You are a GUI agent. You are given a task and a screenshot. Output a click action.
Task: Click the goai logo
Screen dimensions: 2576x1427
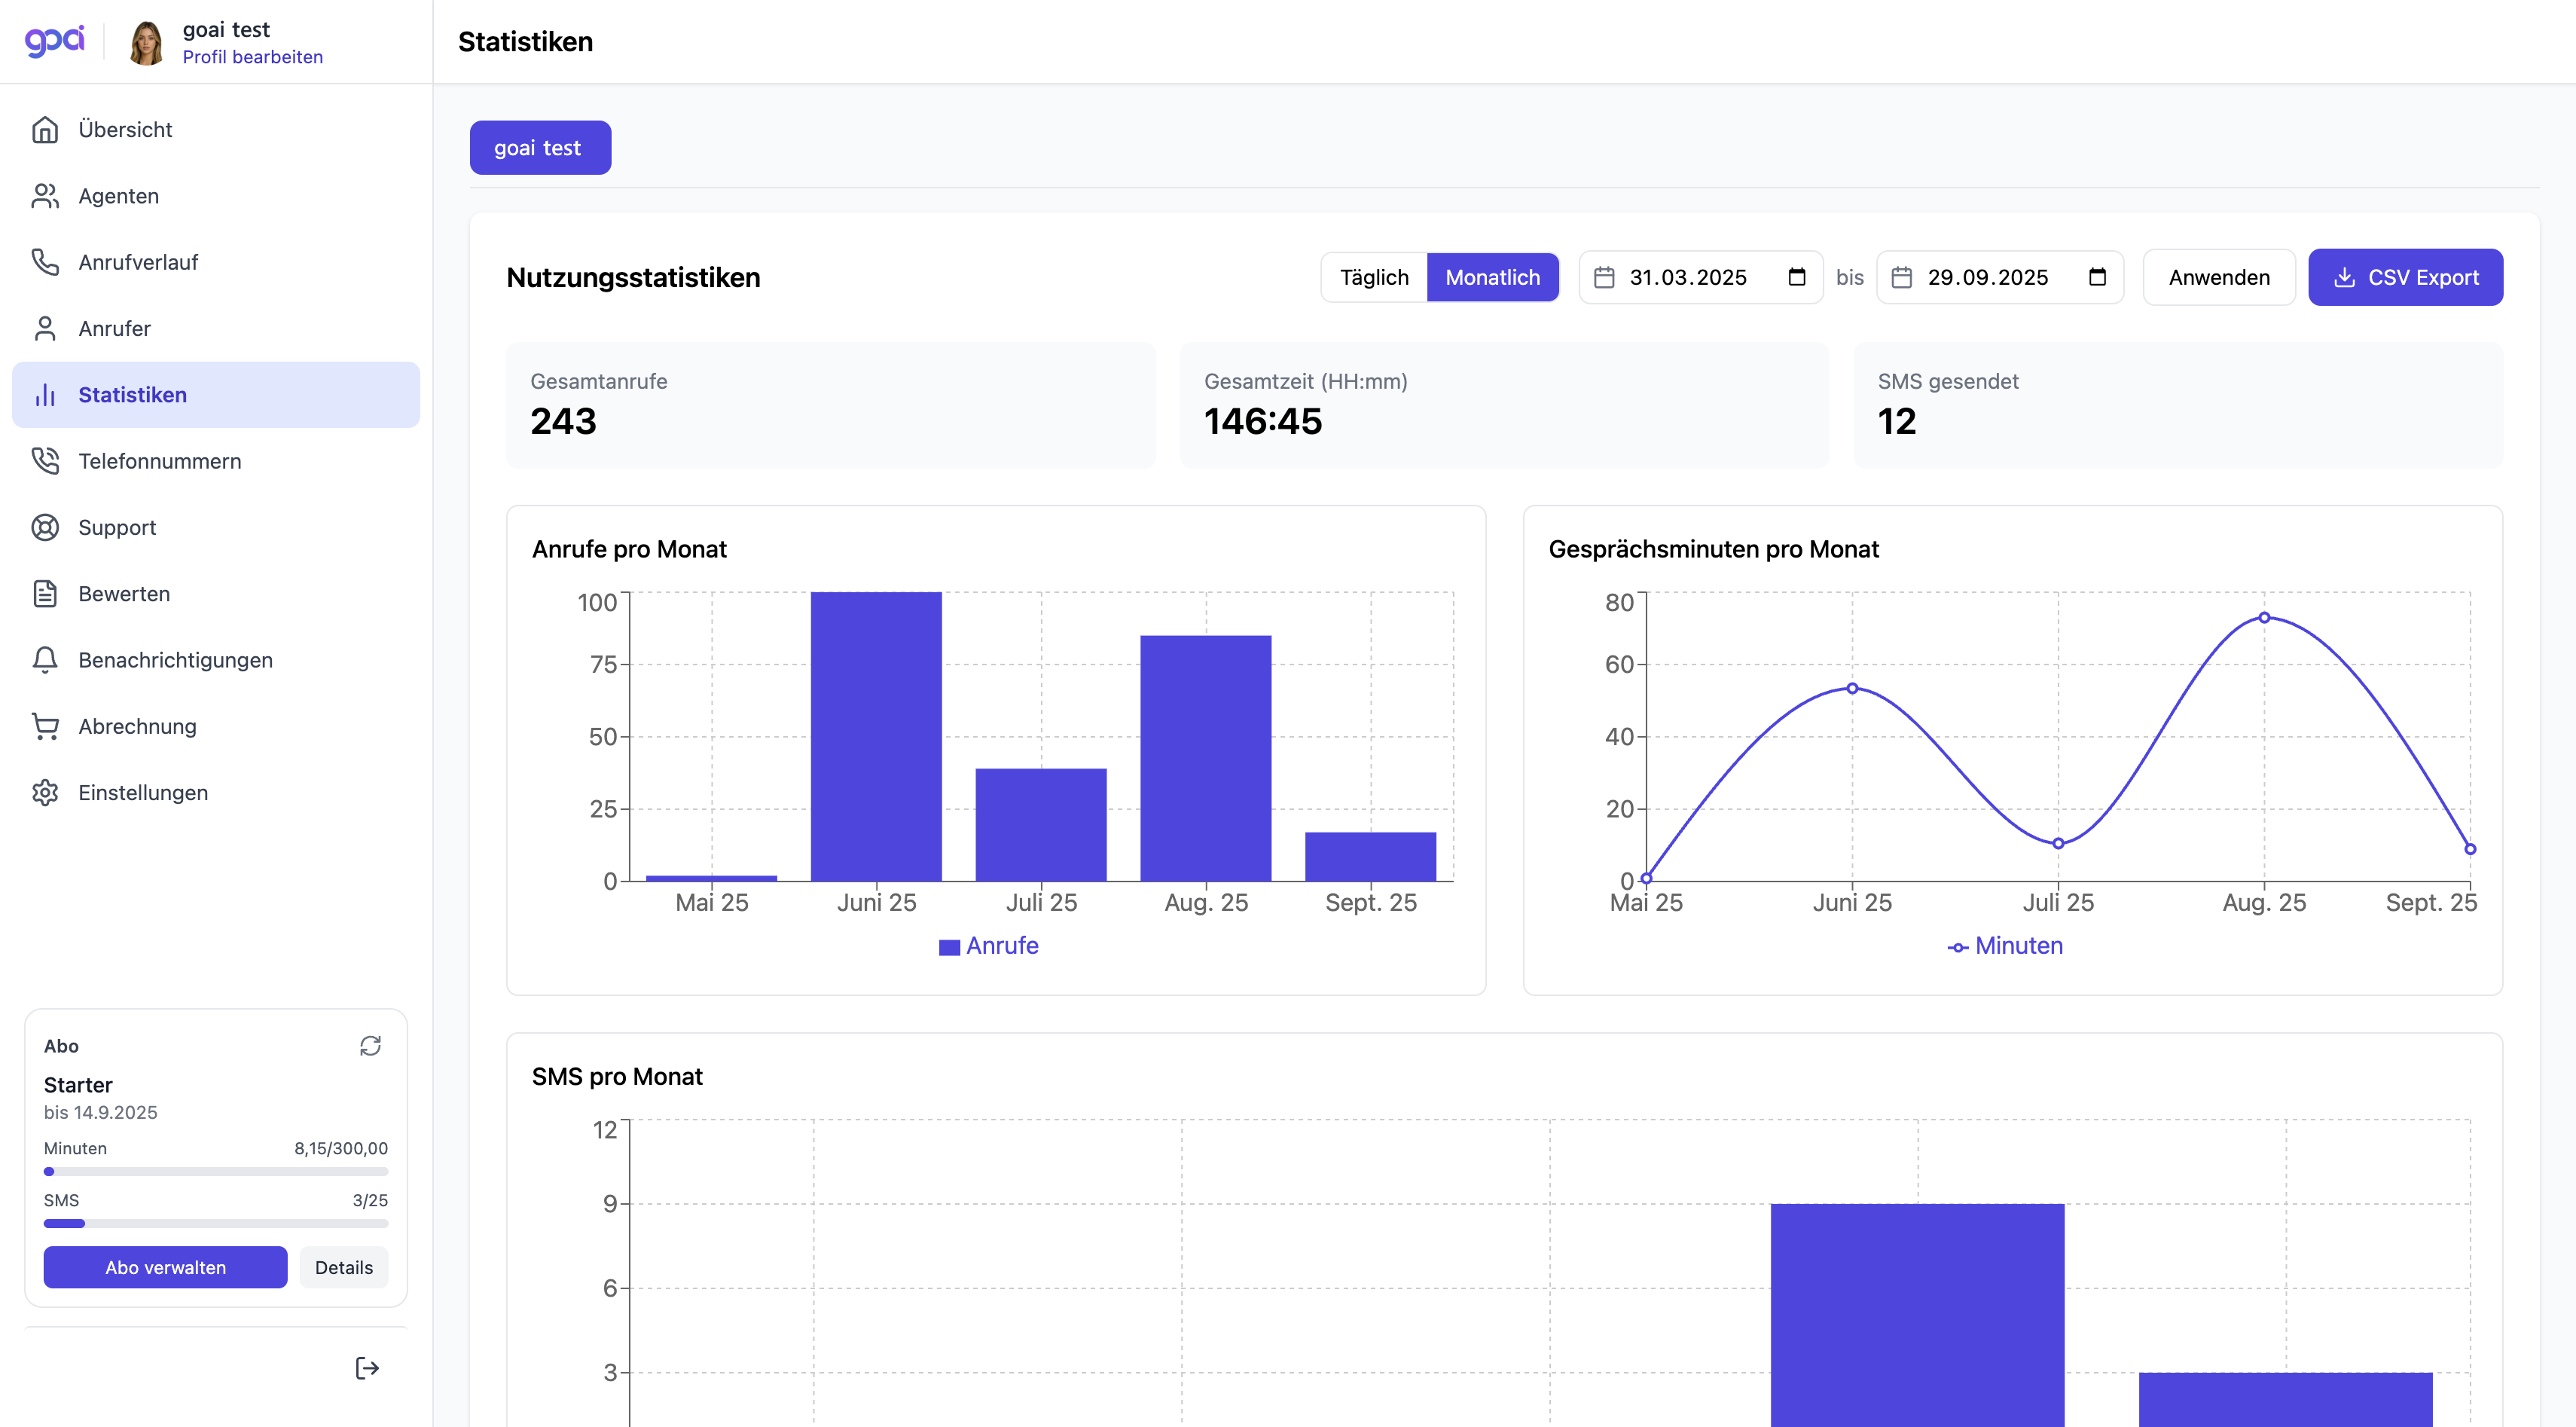click(x=55, y=41)
